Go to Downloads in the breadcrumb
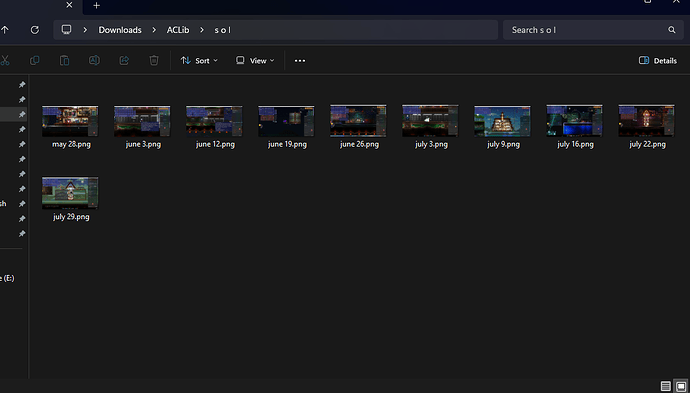This screenshot has height=393, width=690. (x=120, y=30)
